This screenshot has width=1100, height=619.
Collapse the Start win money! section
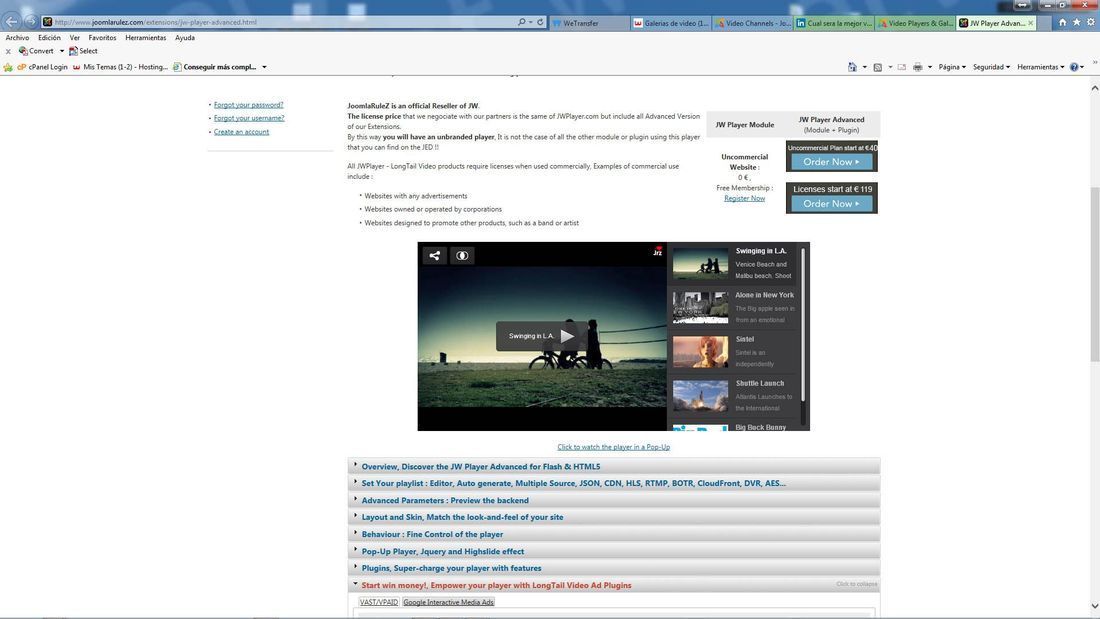pyautogui.click(x=614, y=585)
